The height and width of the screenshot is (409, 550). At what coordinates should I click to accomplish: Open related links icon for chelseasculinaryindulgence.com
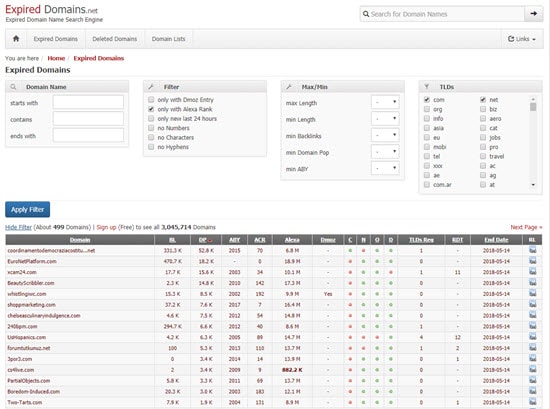[x=532, y=315]
